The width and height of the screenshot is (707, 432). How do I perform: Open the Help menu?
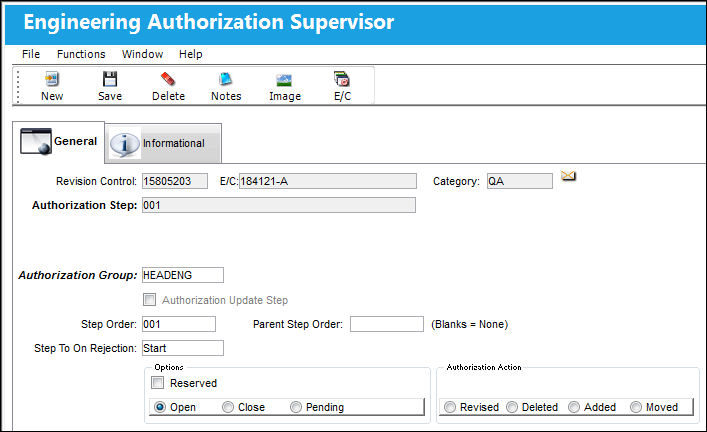click(x=190, y=54)
